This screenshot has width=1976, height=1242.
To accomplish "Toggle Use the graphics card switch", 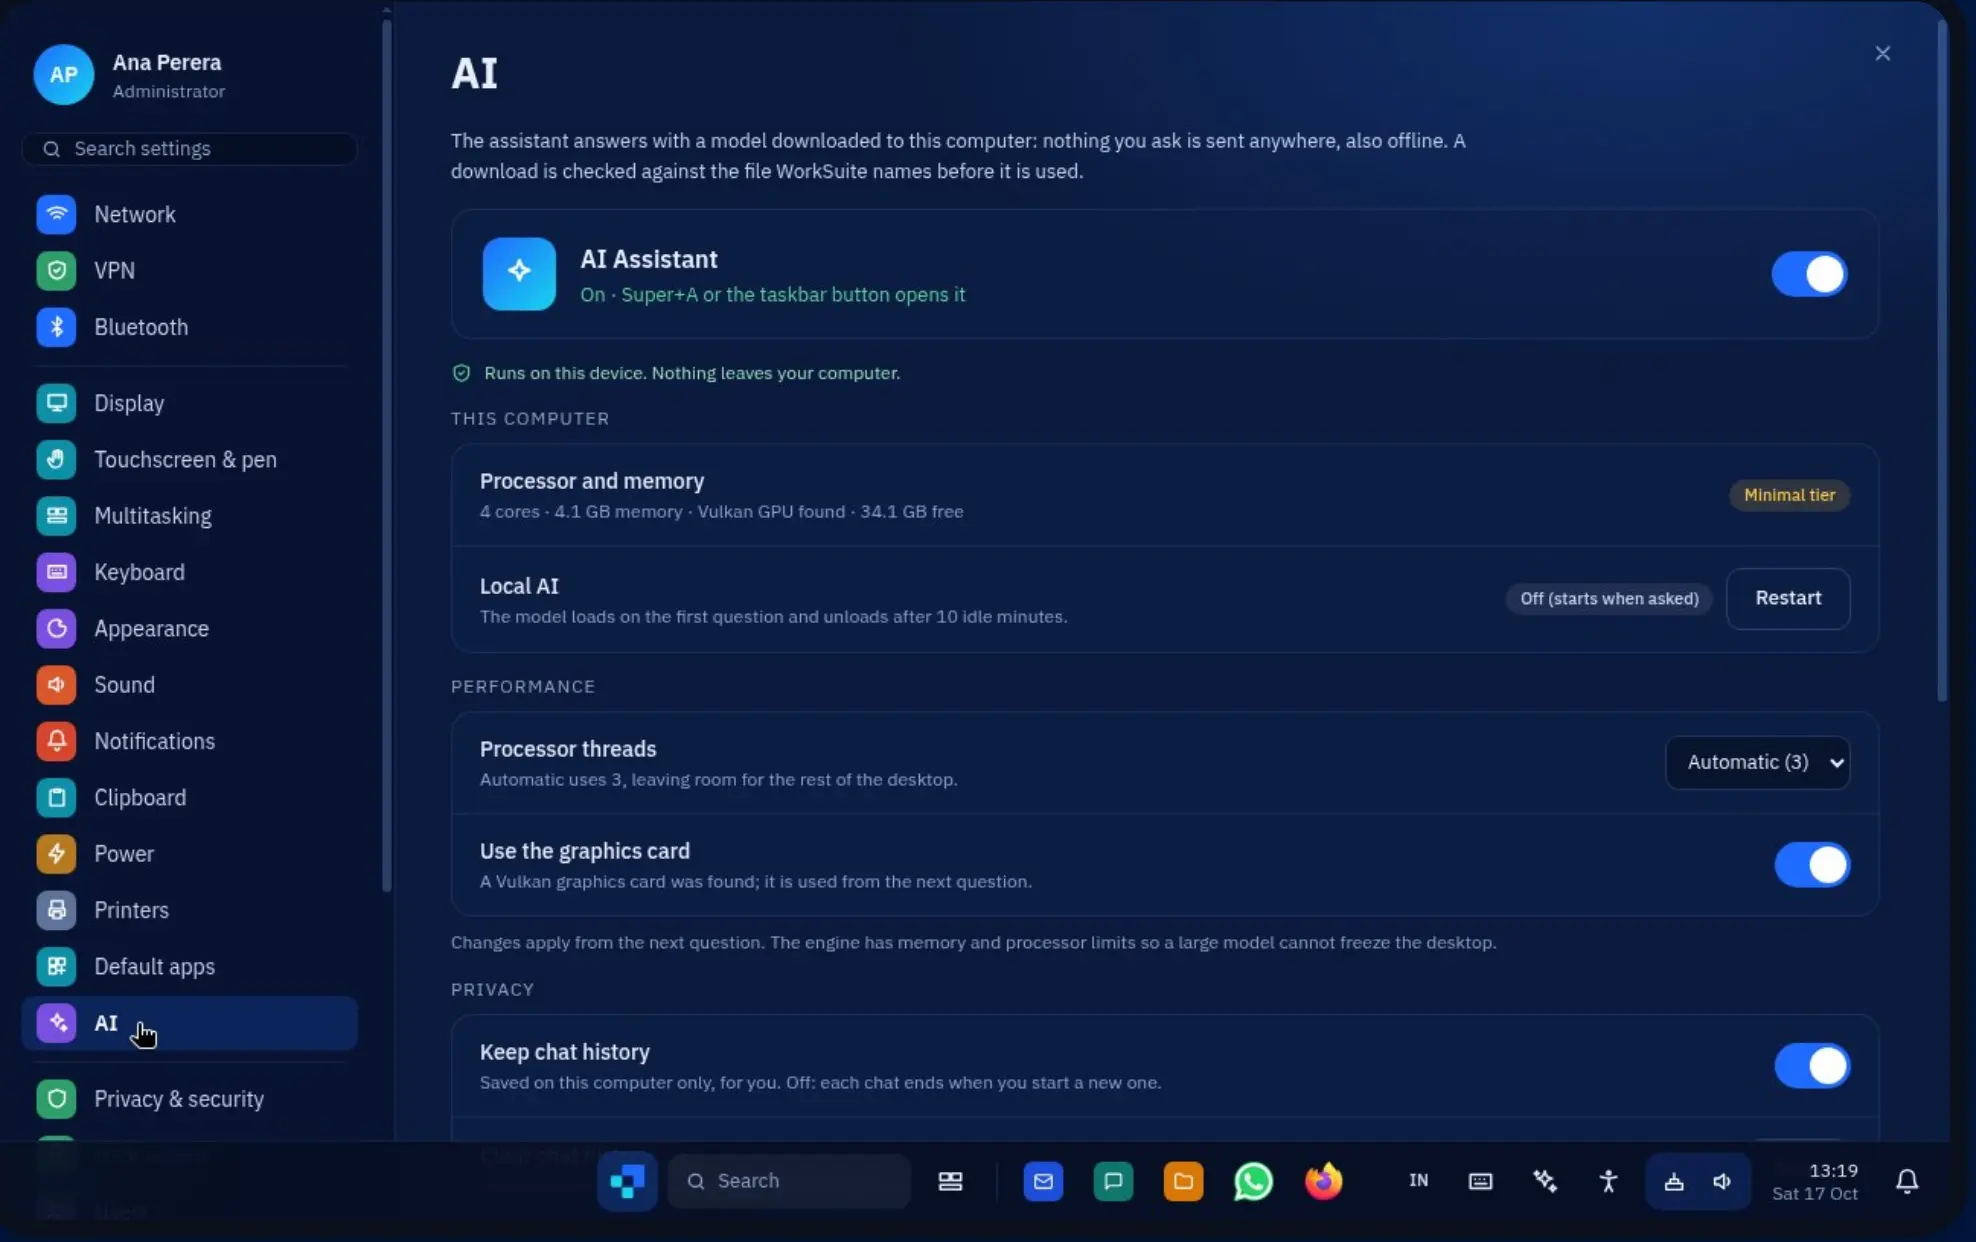I will click(1812, 865).
